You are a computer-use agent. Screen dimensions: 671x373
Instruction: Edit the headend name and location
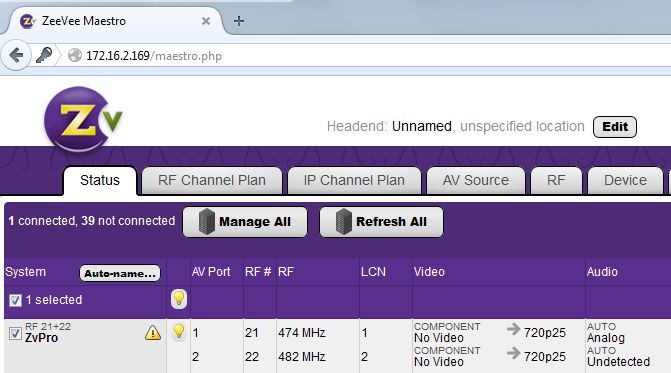click(x=615, y=127)
